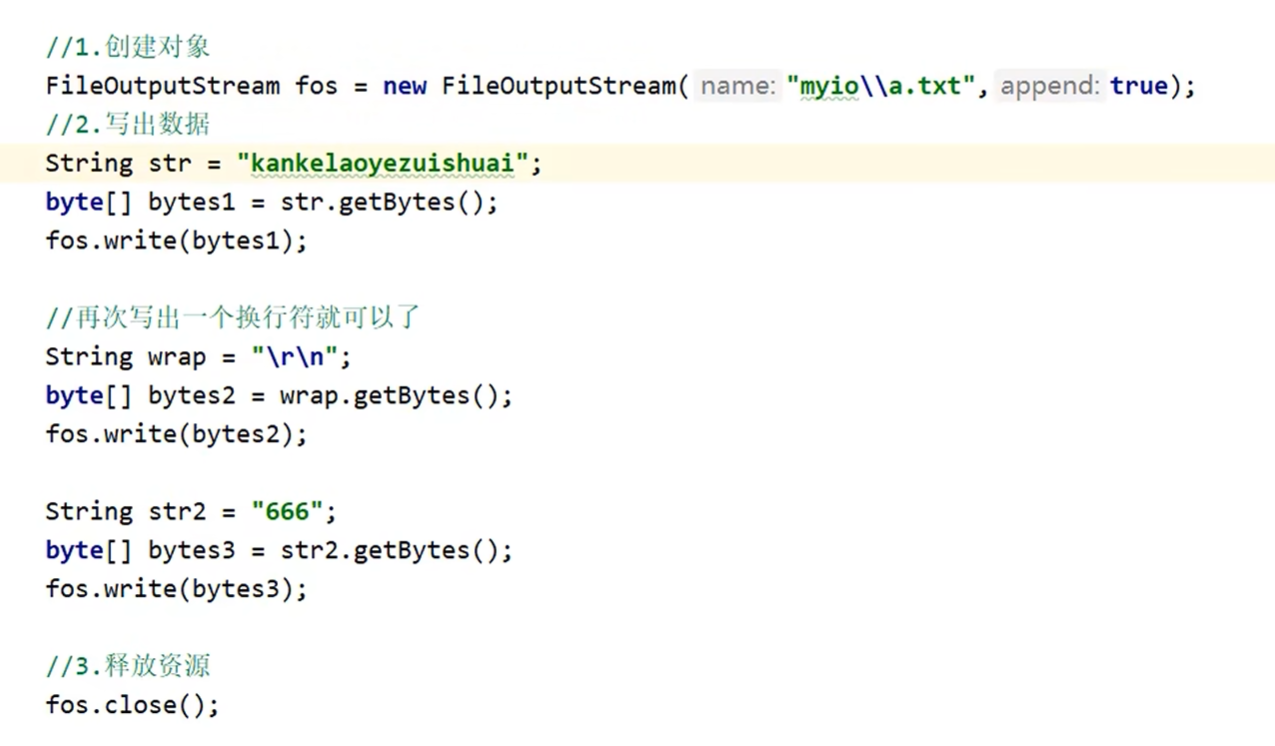Click the string "myio\\a.txt"
The height and width of the screenshot is (746, 1275).
point(881,86)
